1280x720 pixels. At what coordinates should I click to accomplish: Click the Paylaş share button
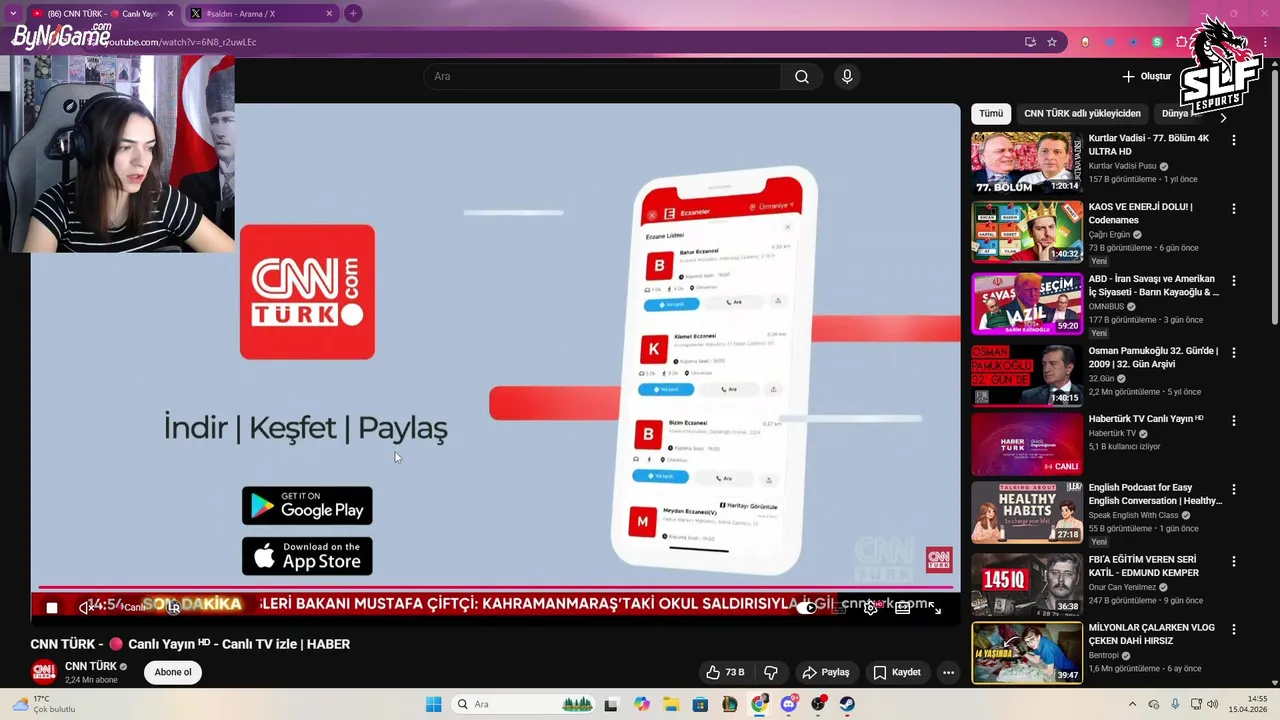pyautogui.click(x=826, y=672)
